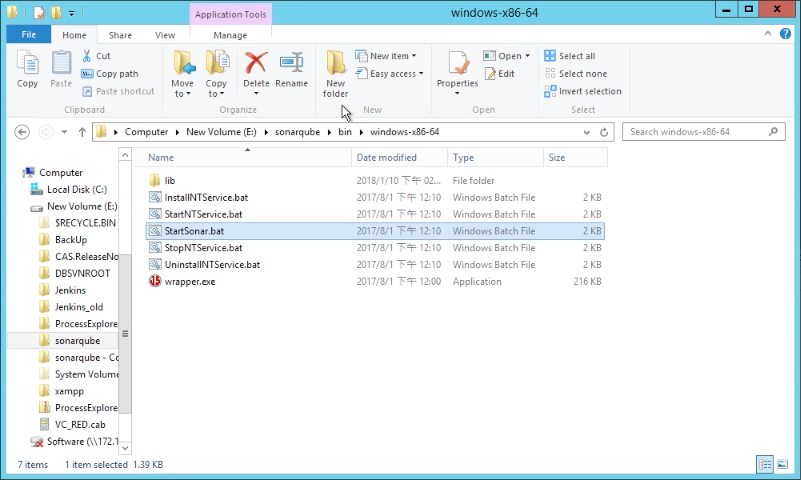
Task: Open Help with question mark icon
Action: tap(785, 34)
